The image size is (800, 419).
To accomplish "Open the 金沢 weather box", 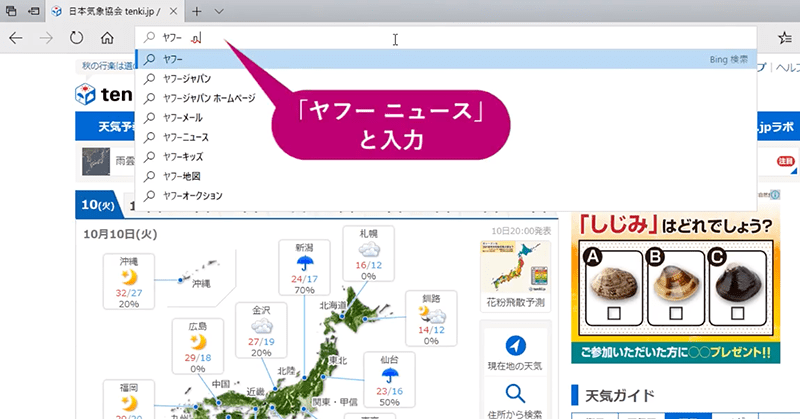I will 261,331.
